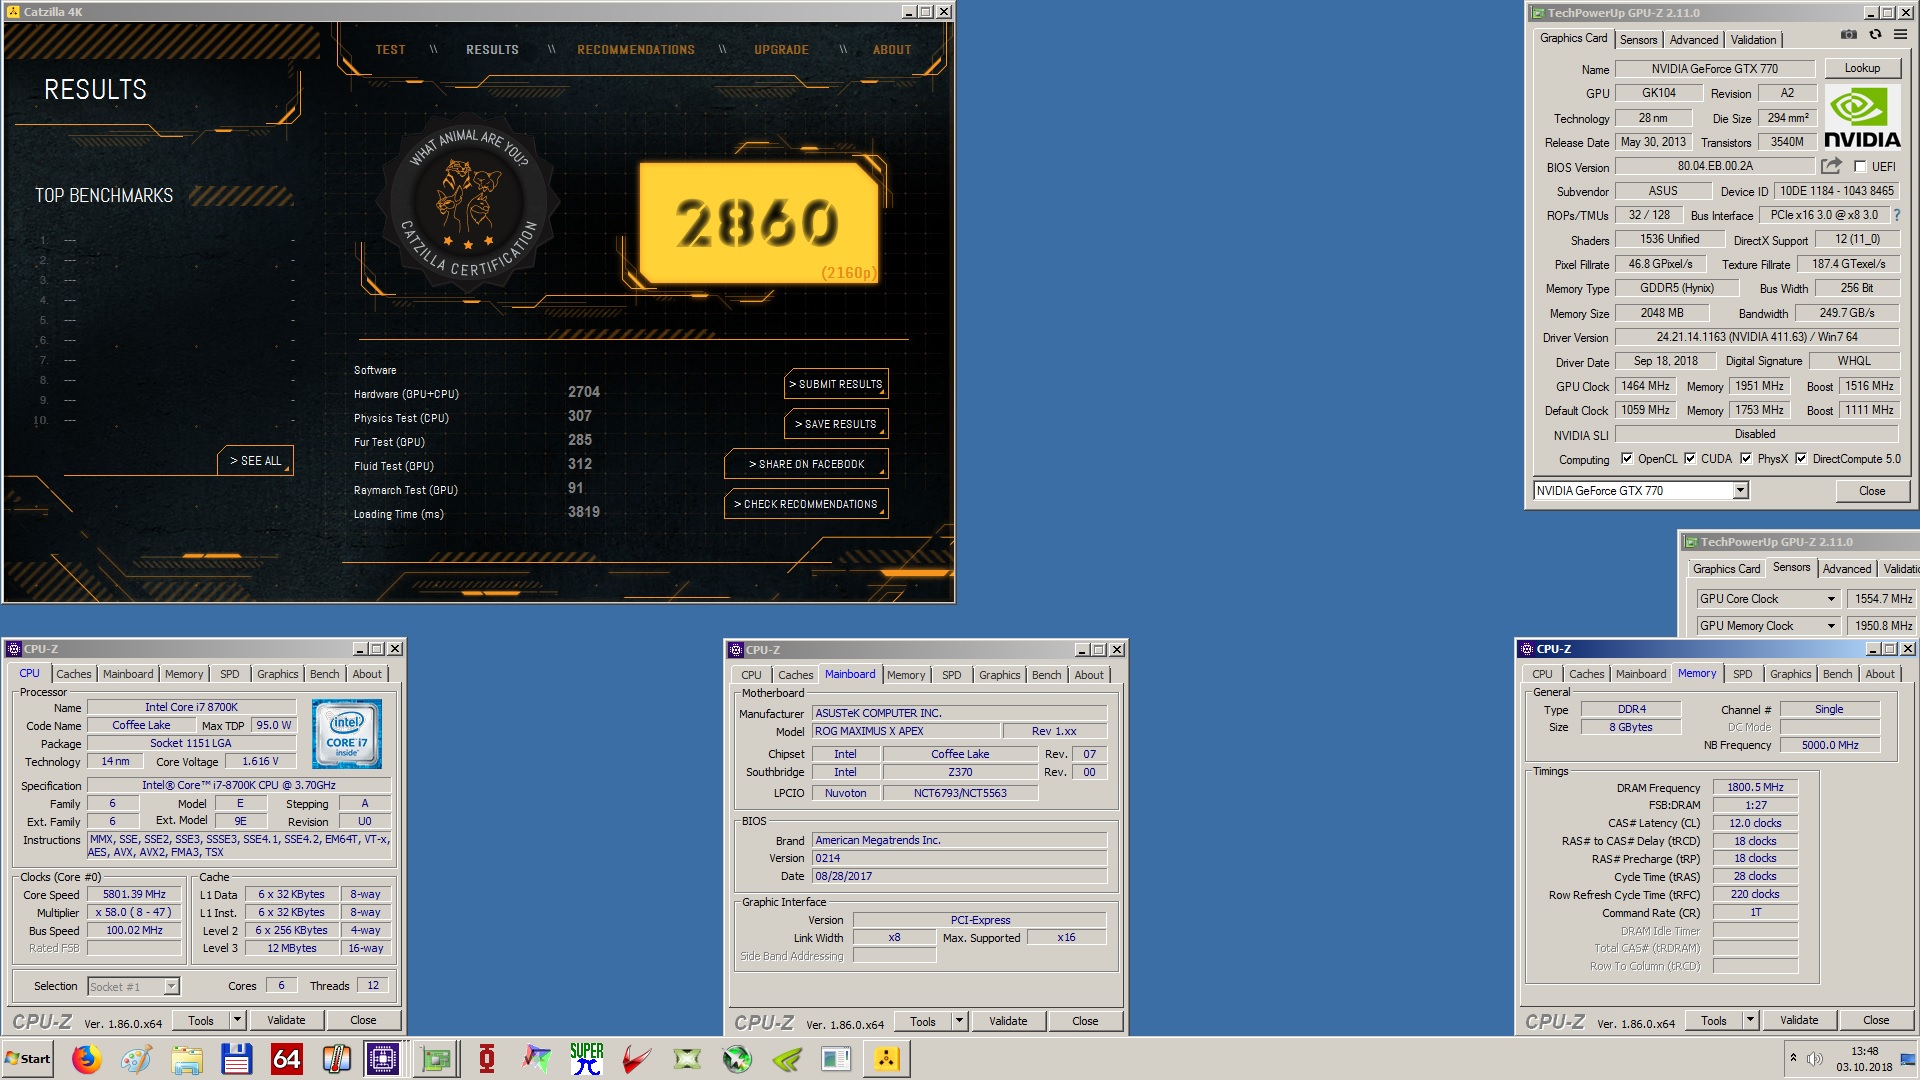Open the Socket #1 selection dropdown
Screen dimensions: 1920x1080
(171, 987)
